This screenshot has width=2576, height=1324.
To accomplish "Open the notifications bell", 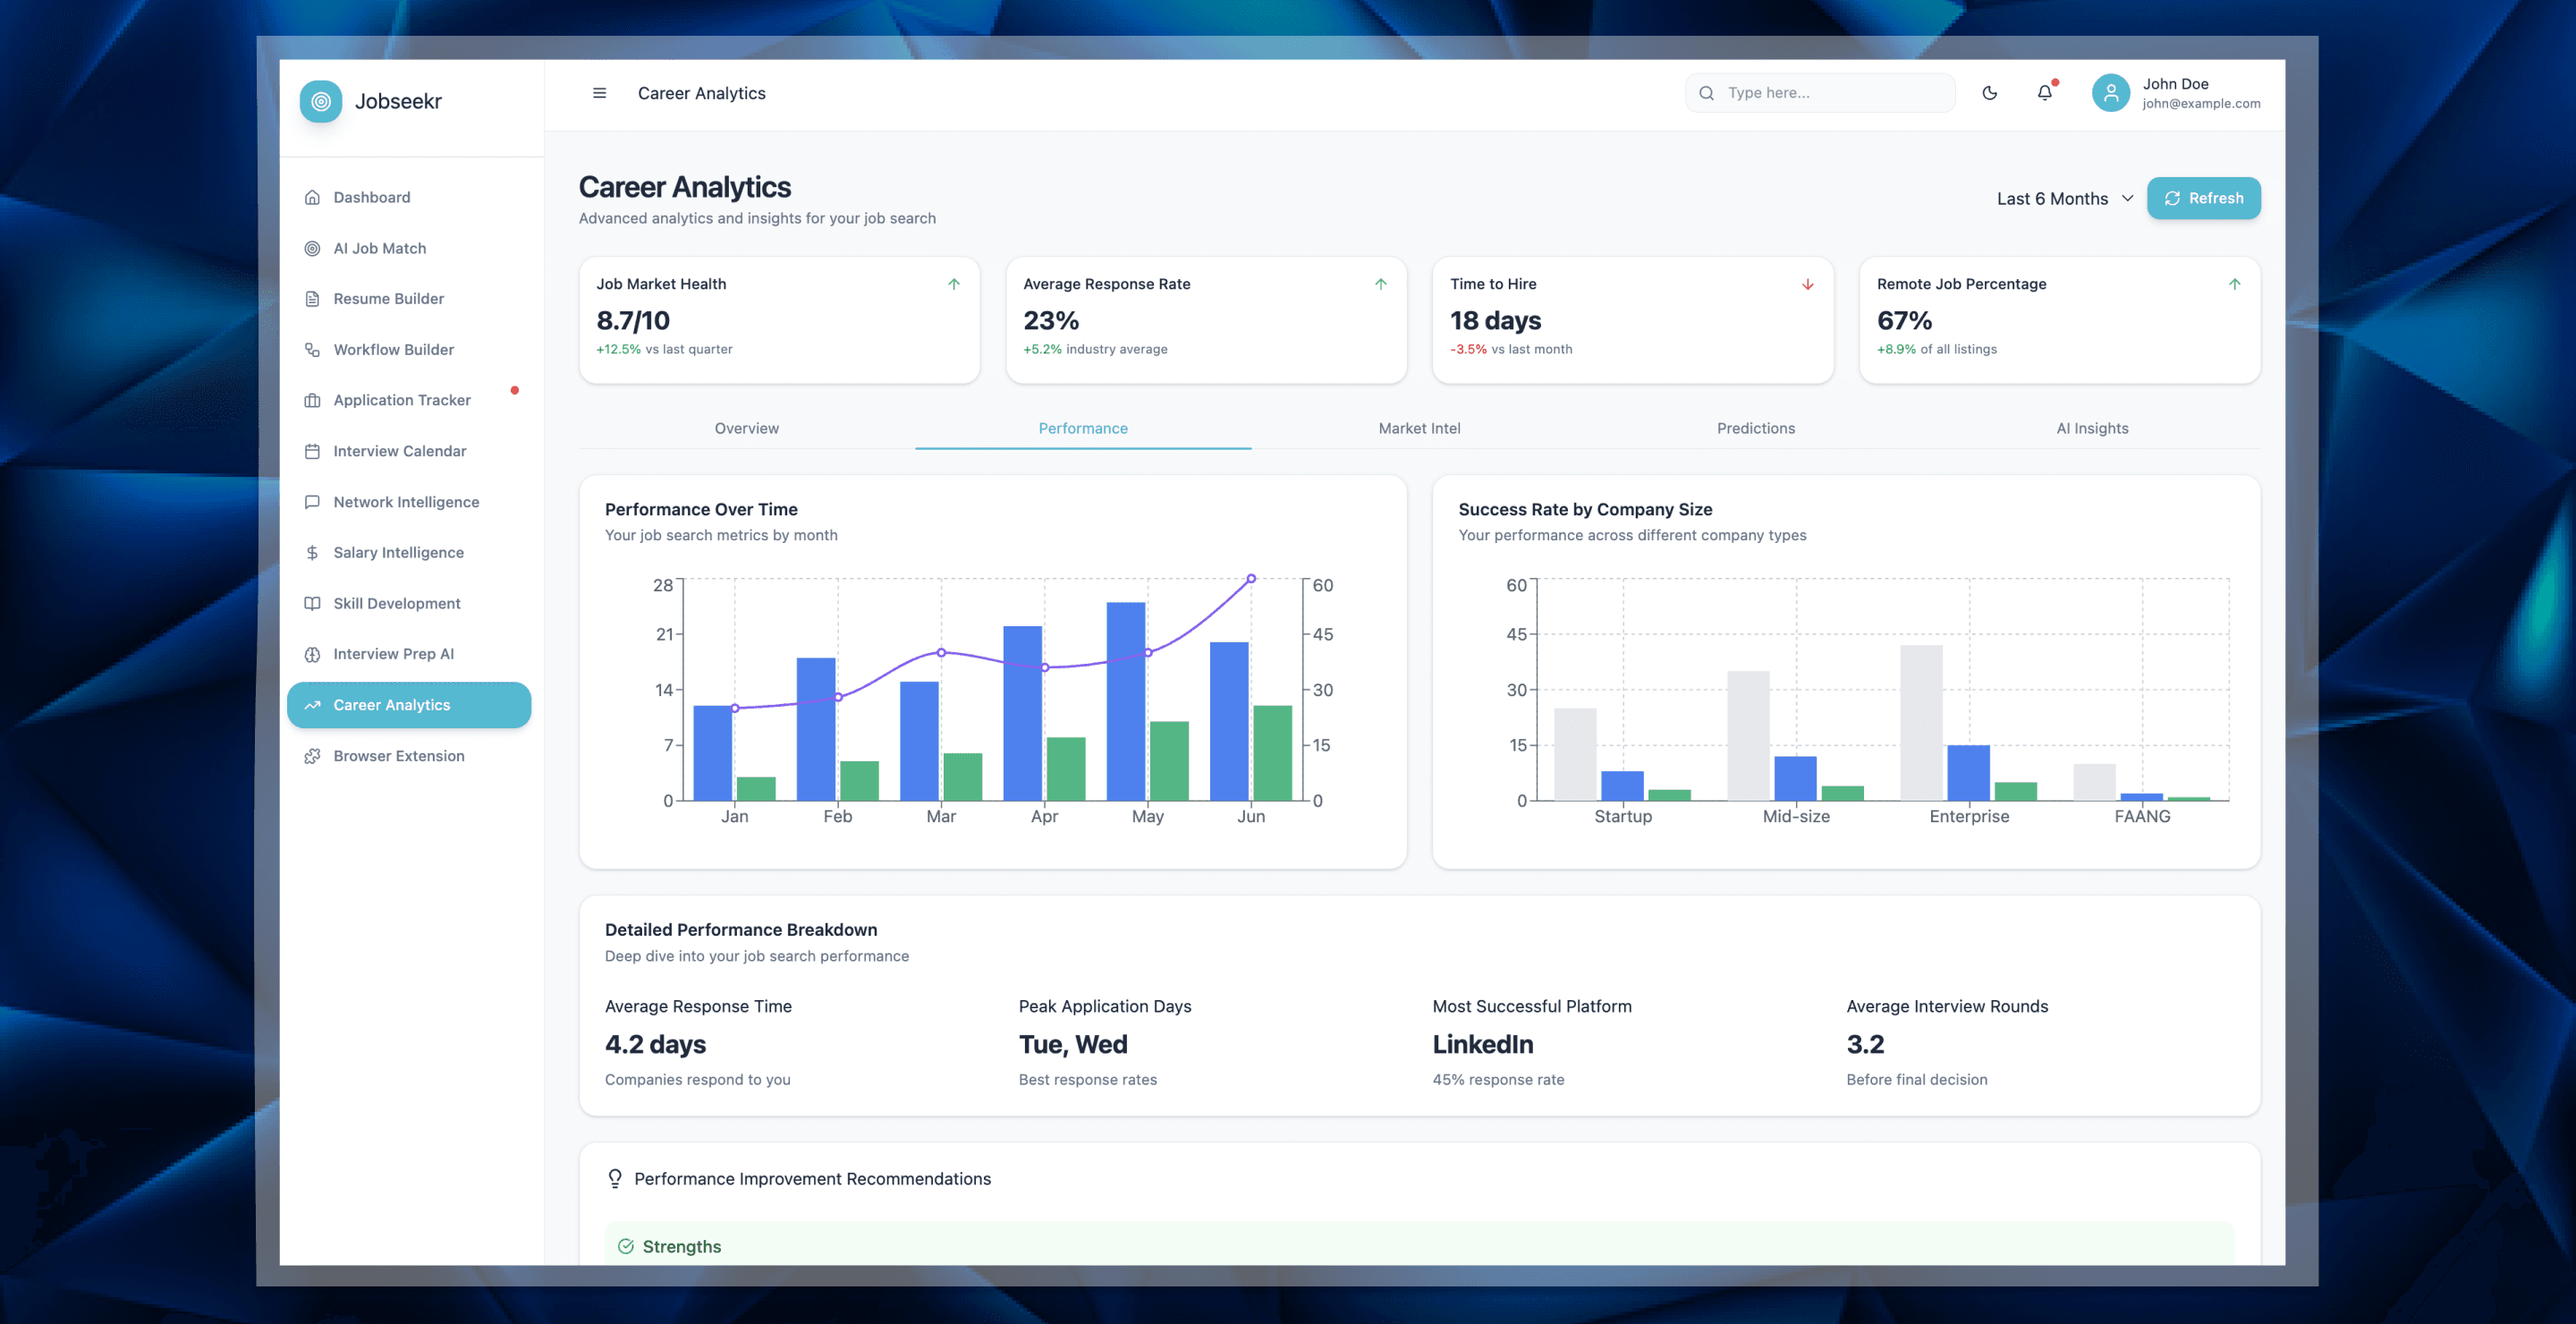I will [x=2044, y=93].
